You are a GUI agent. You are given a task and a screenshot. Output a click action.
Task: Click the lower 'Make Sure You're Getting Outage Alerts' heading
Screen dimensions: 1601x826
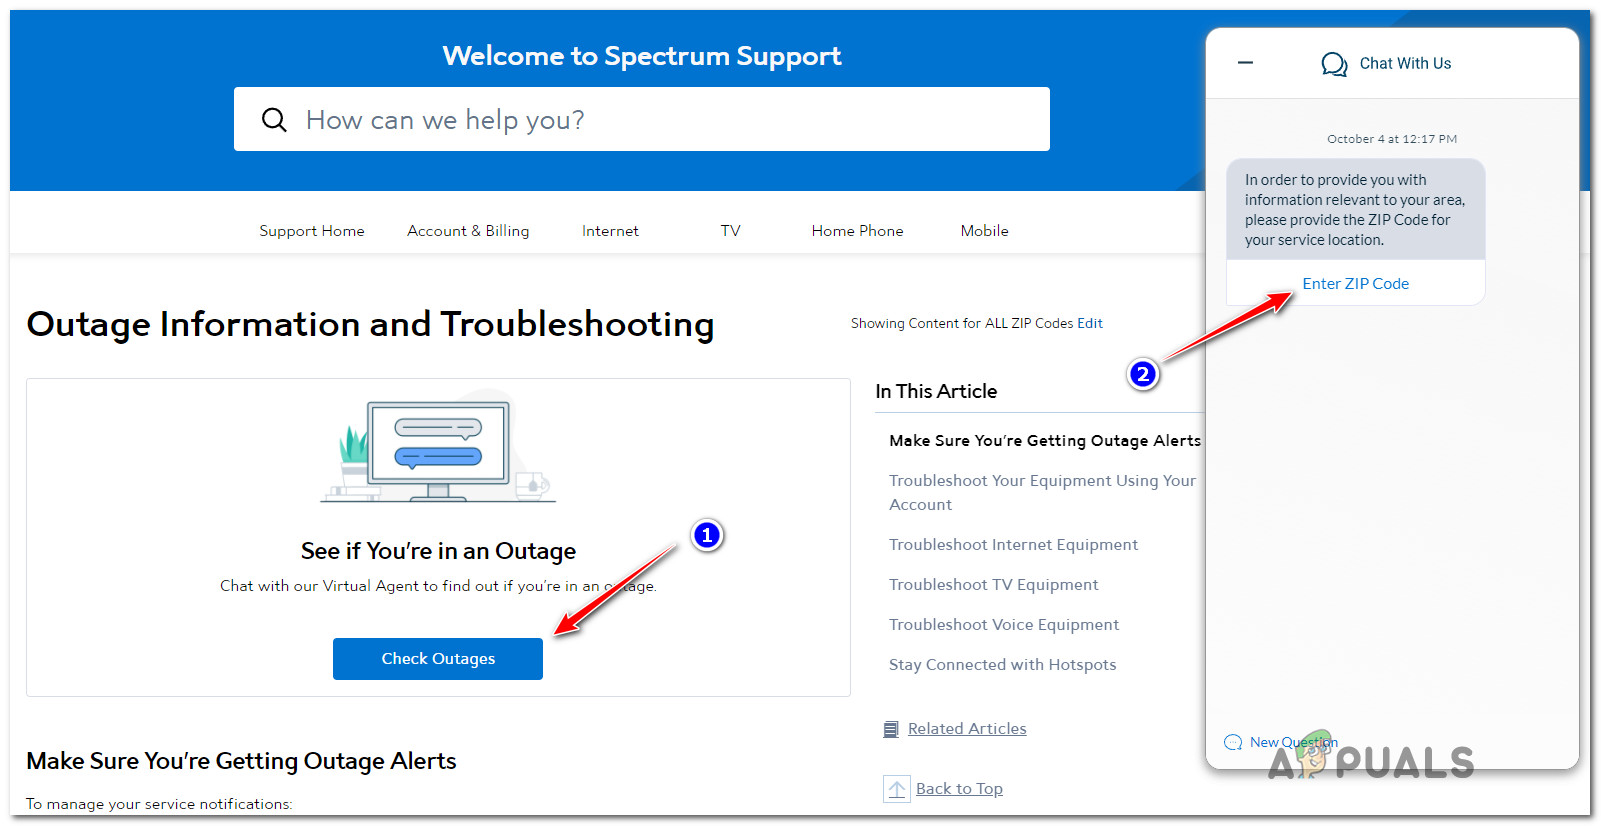[x=241, y=761]
